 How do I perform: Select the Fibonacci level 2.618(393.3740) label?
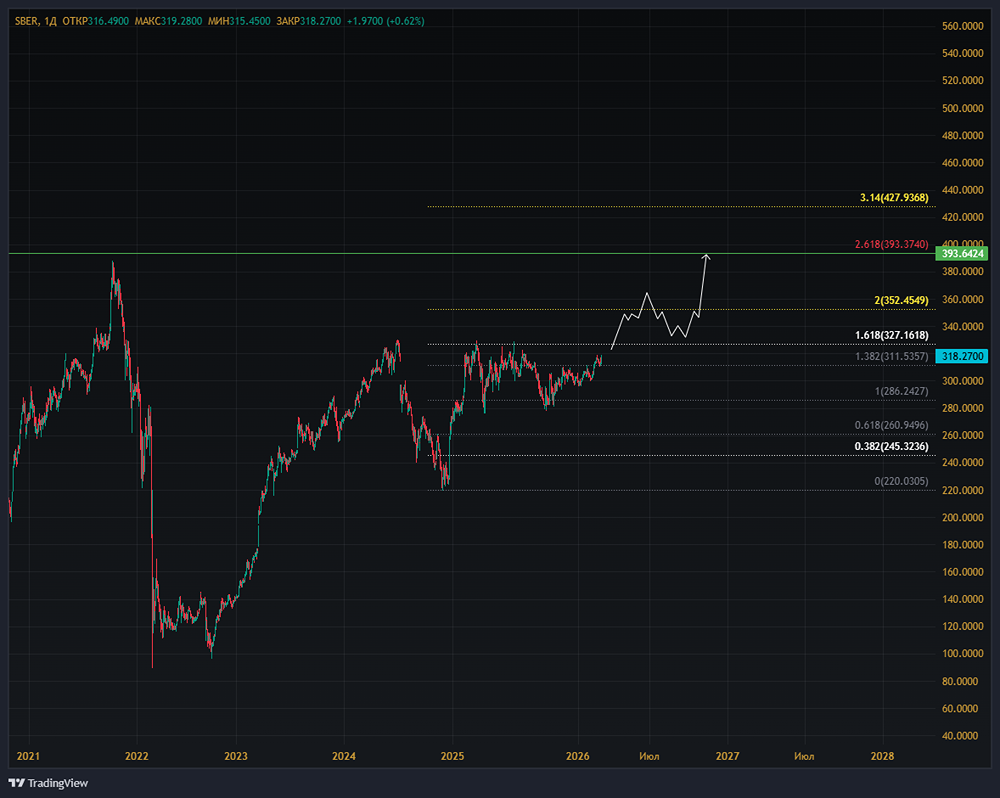click(x=892, y=244)
